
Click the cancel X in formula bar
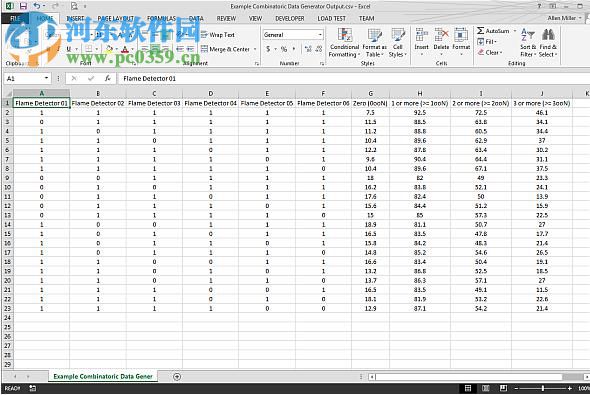click(x=74, y=78)
